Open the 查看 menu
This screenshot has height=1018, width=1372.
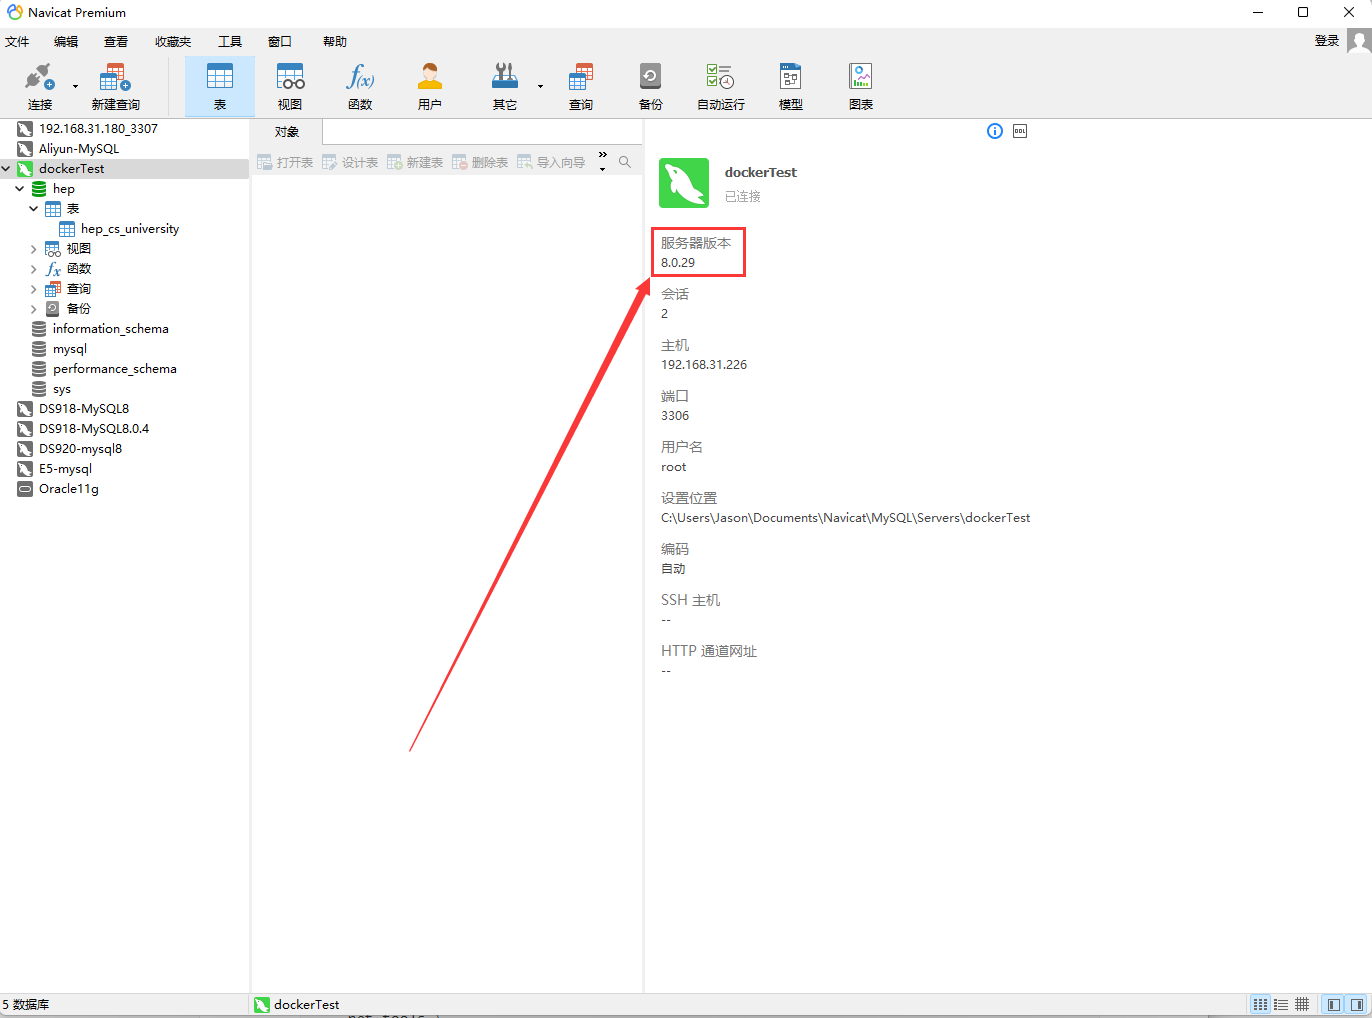coord(116,42)
